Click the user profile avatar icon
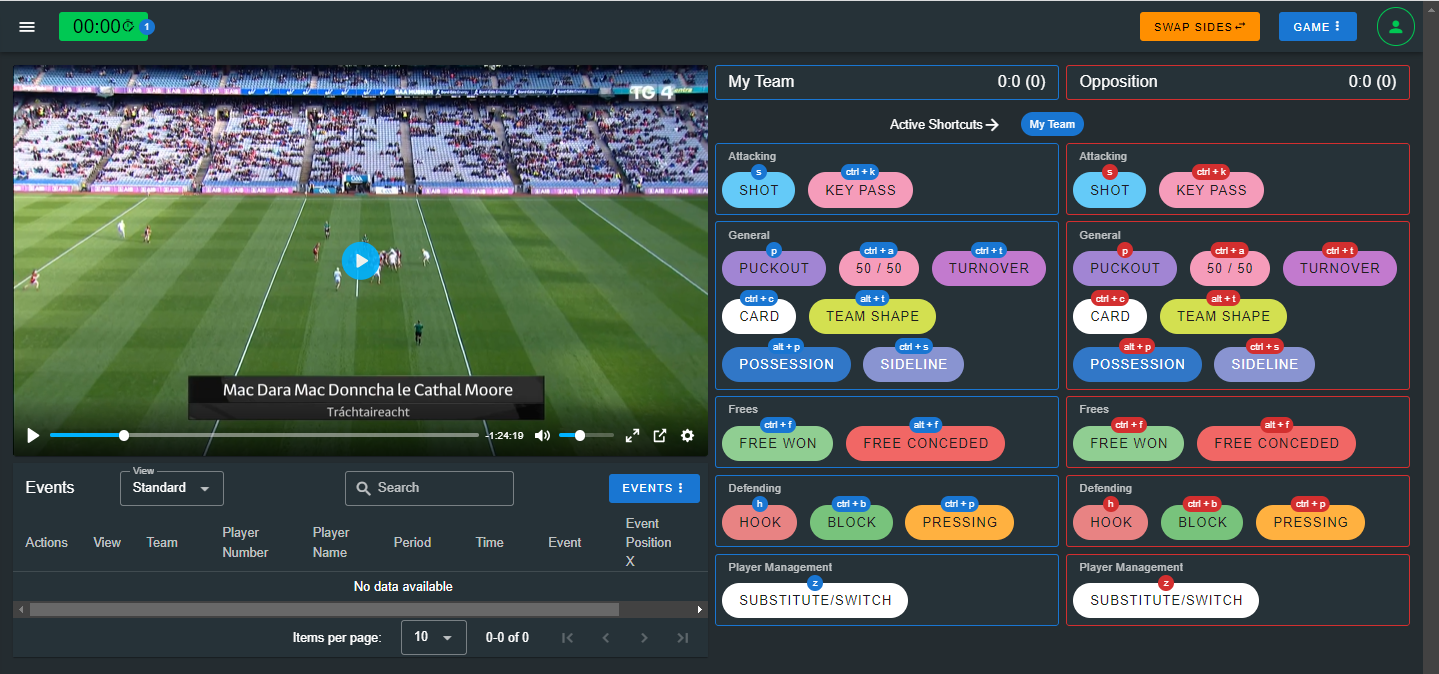 [1395, 27]
